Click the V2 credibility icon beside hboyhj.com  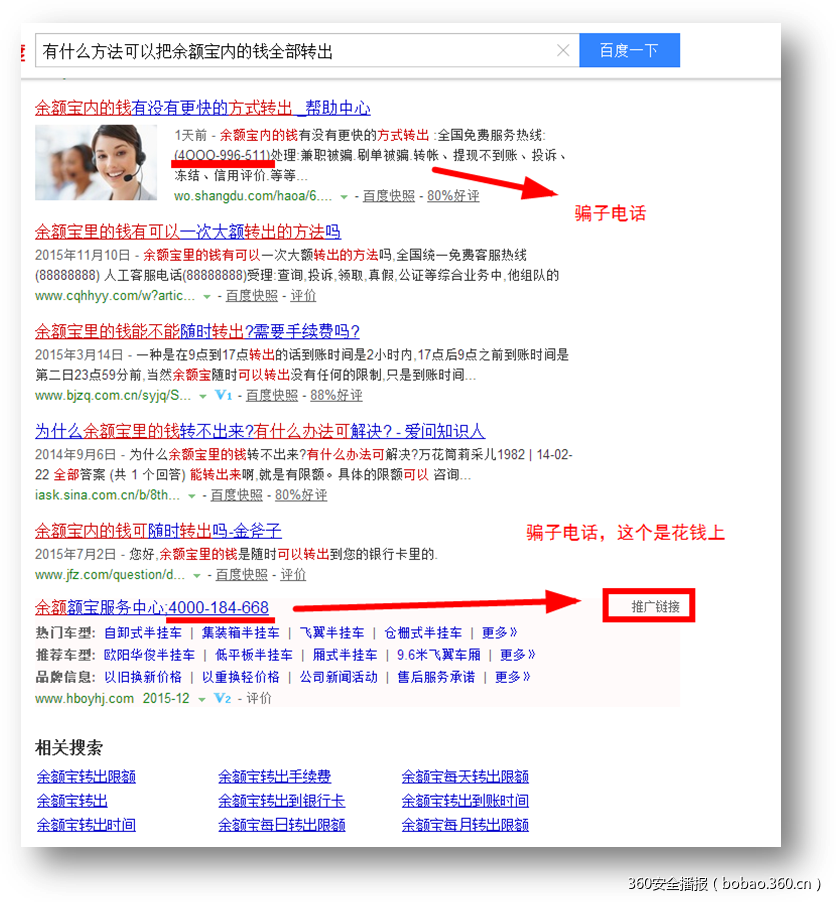click(x=223, y=698)
